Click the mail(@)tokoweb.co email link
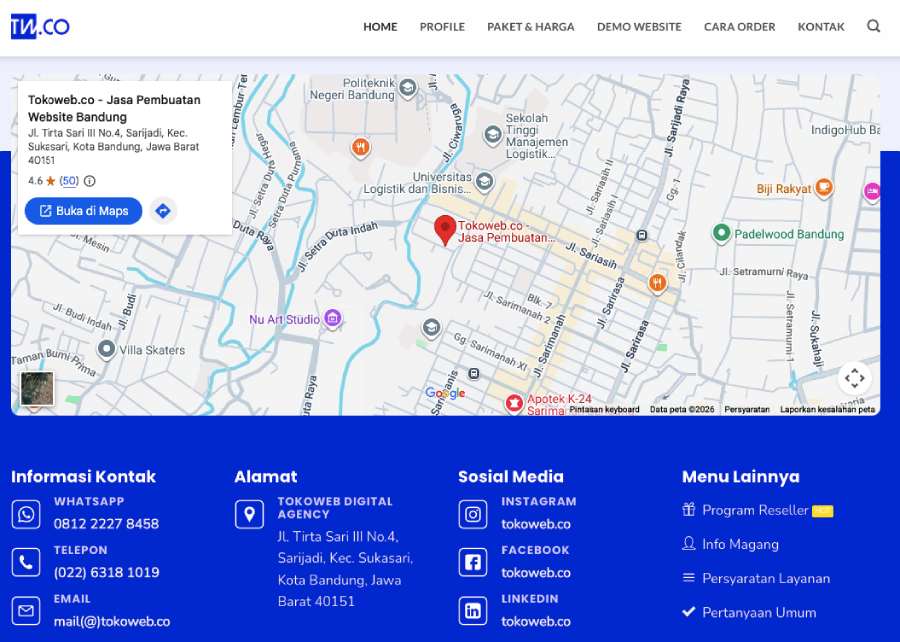Viewport: 900px width, 642px height. [x=112, y=621]
